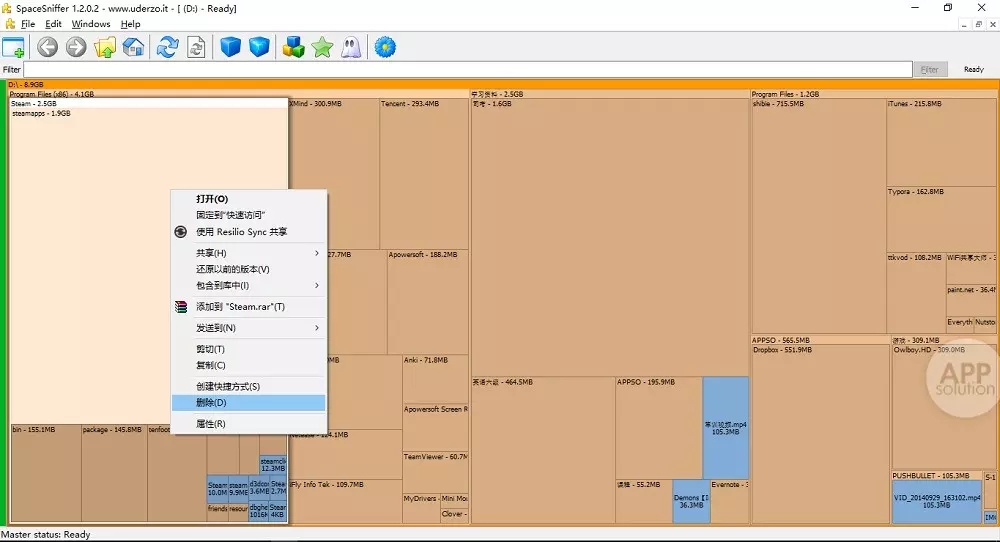Click the colored blocks file classes icon
The image size is (1000, 542).
point(293,47)
